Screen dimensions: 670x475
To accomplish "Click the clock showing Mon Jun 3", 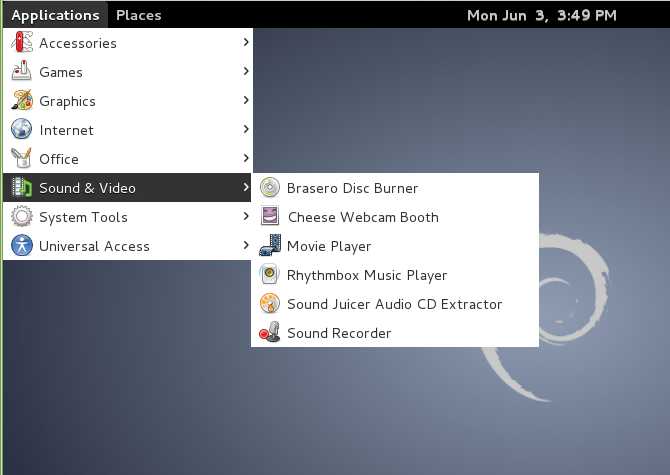I will click(x=542, y=15).
